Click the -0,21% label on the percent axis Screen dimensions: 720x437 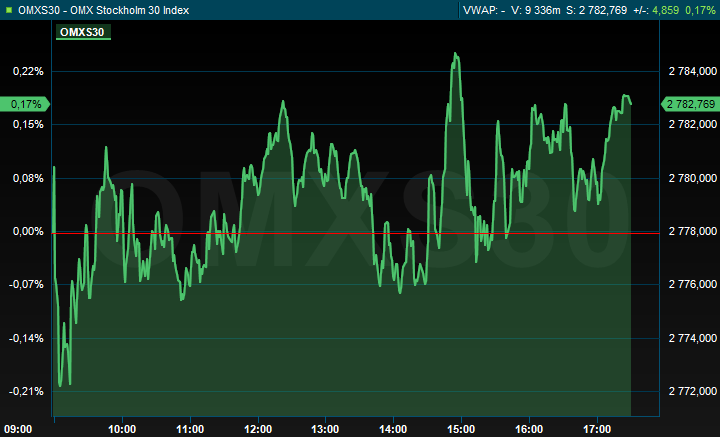point(25,391)
